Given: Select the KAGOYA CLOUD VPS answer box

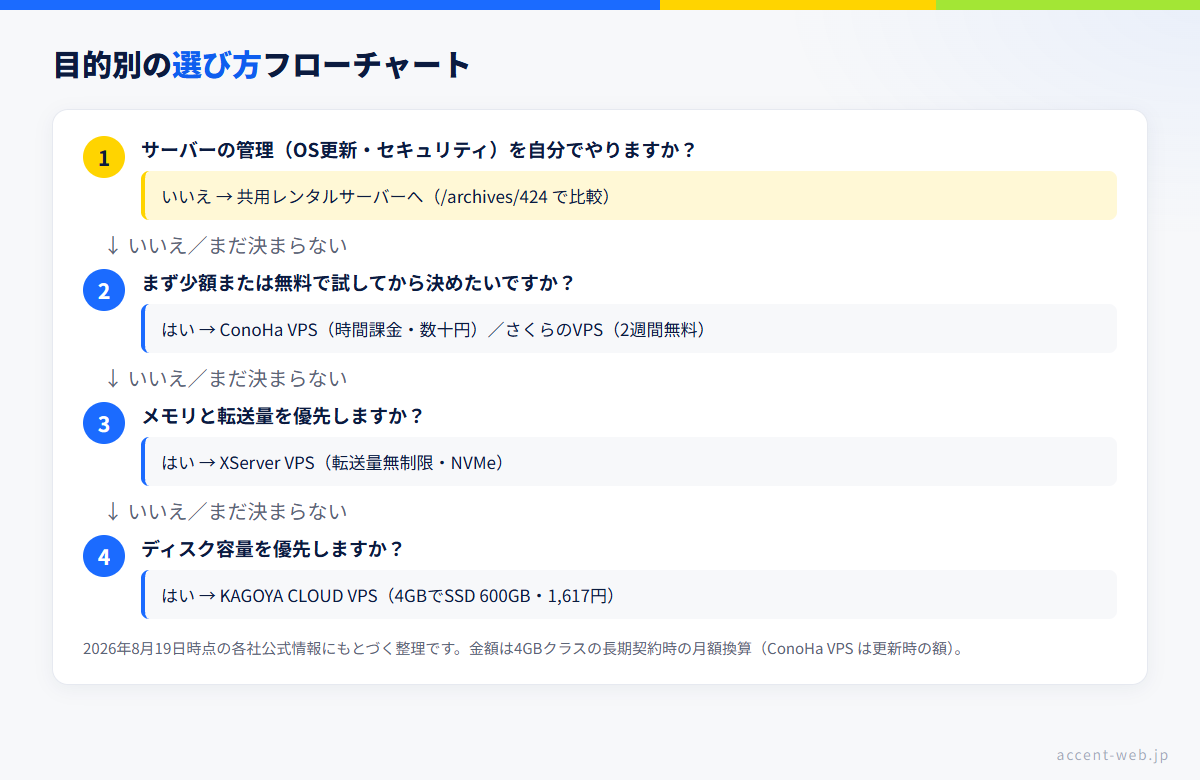Looking at the screenshot, I should pos(629,595).
